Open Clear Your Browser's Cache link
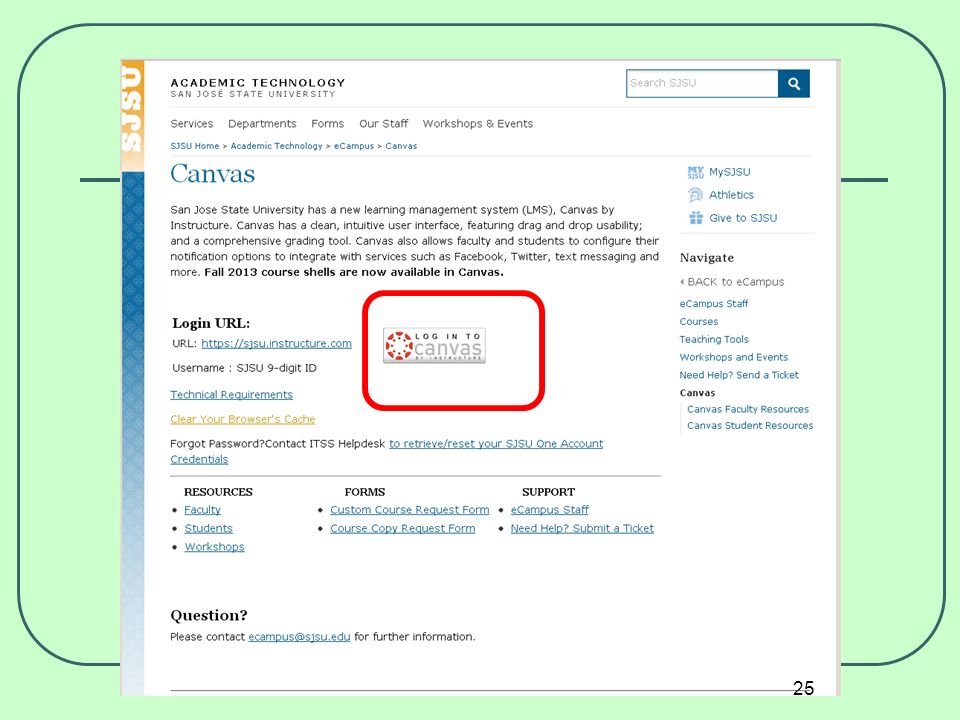 [x=242, y=419]
